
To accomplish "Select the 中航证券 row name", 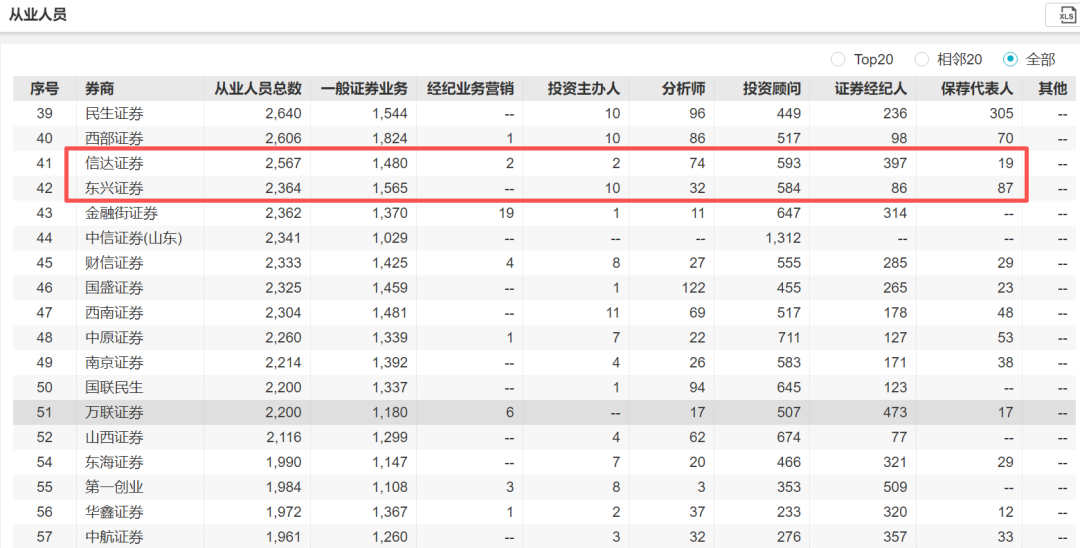I will click(x=114, y=537).
